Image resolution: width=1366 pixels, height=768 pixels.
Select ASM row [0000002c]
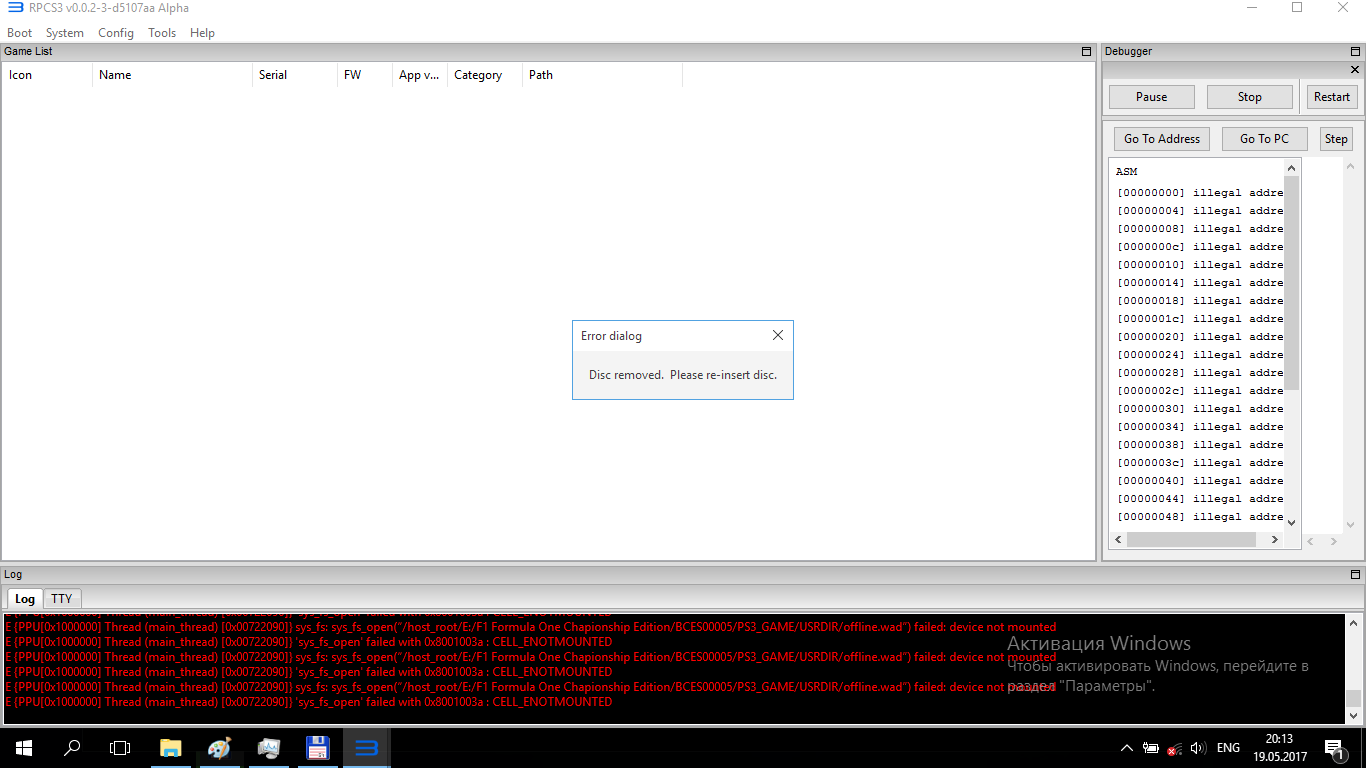(x=1199, y=391)
